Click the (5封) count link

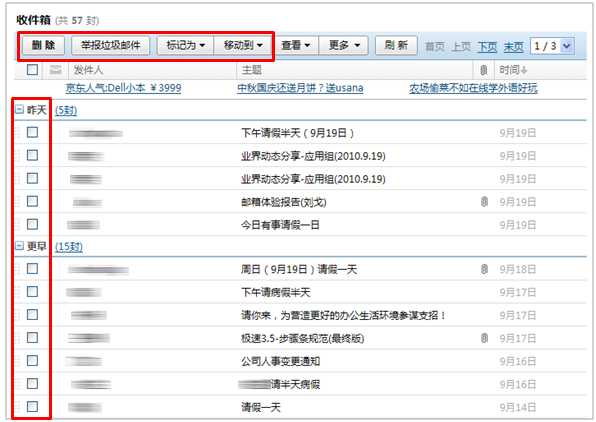coord(66,110)
